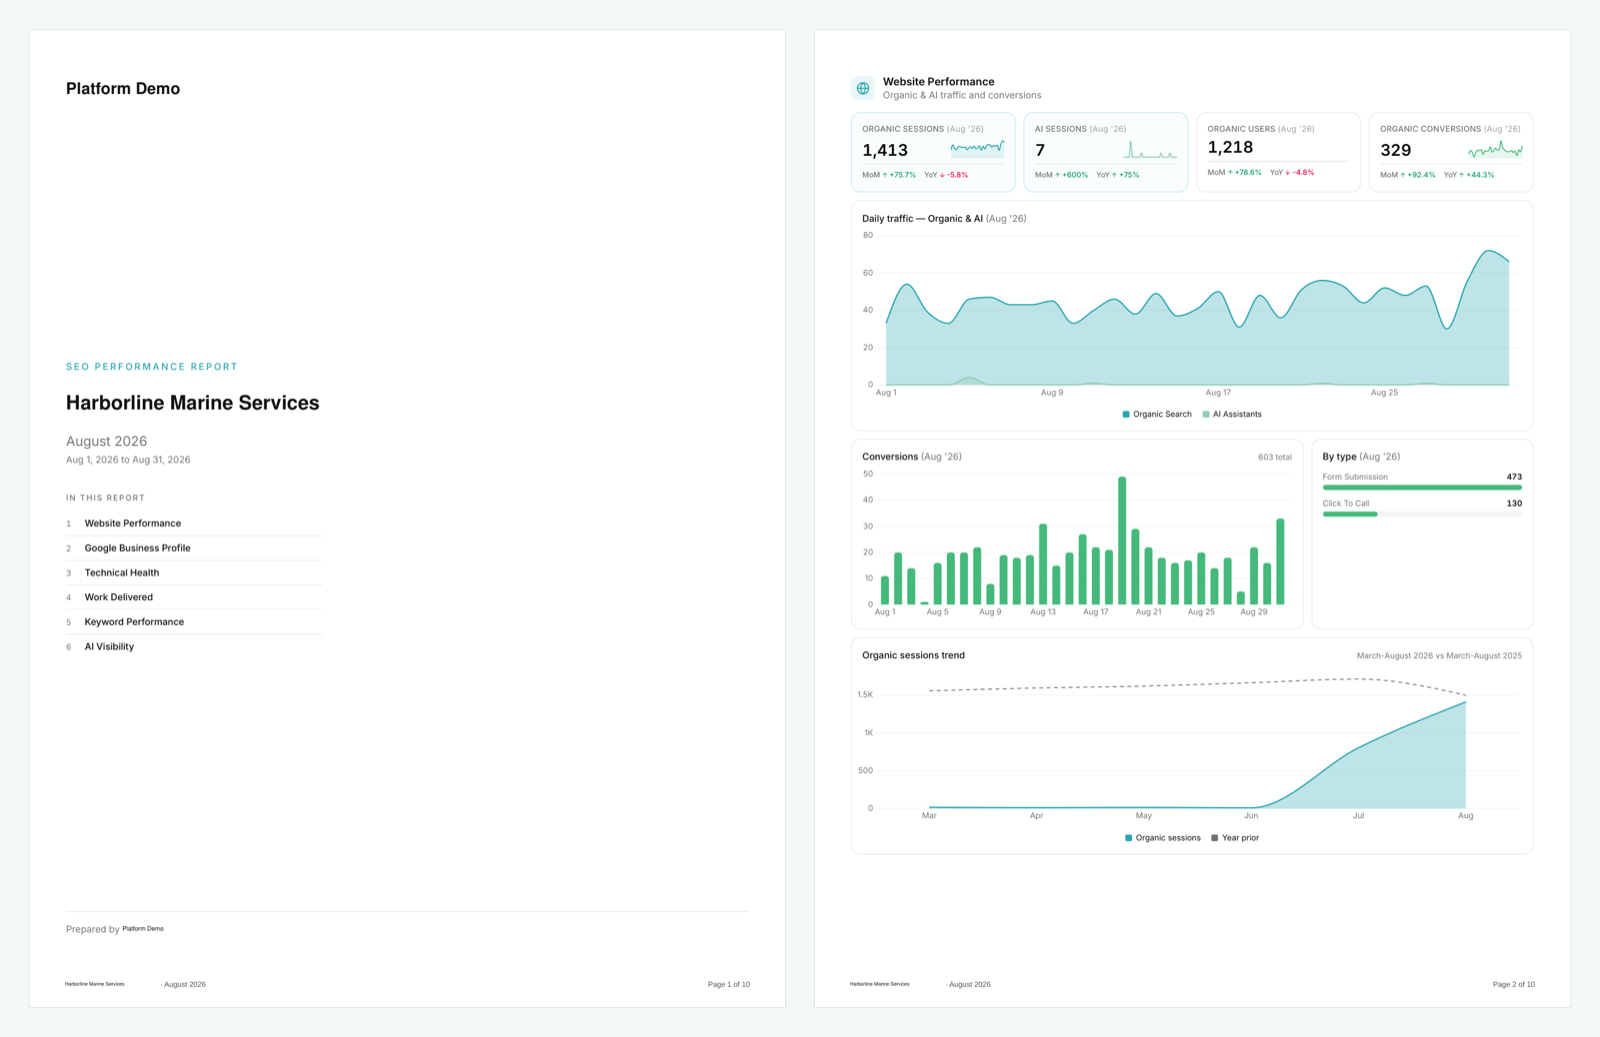Click the Organic sessions legend color square

(x=1129, y=838)
